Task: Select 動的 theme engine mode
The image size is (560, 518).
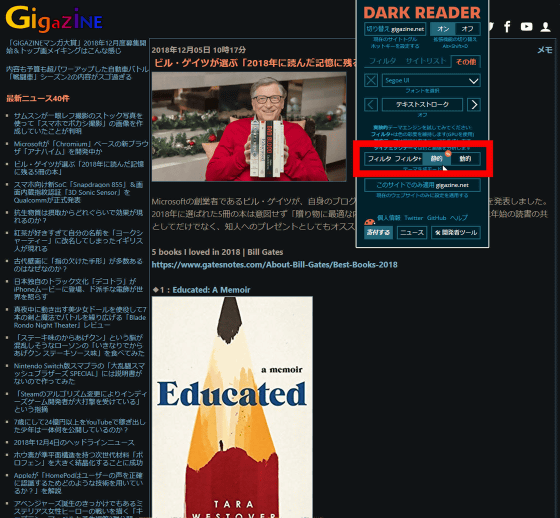Action: point(465,159)
